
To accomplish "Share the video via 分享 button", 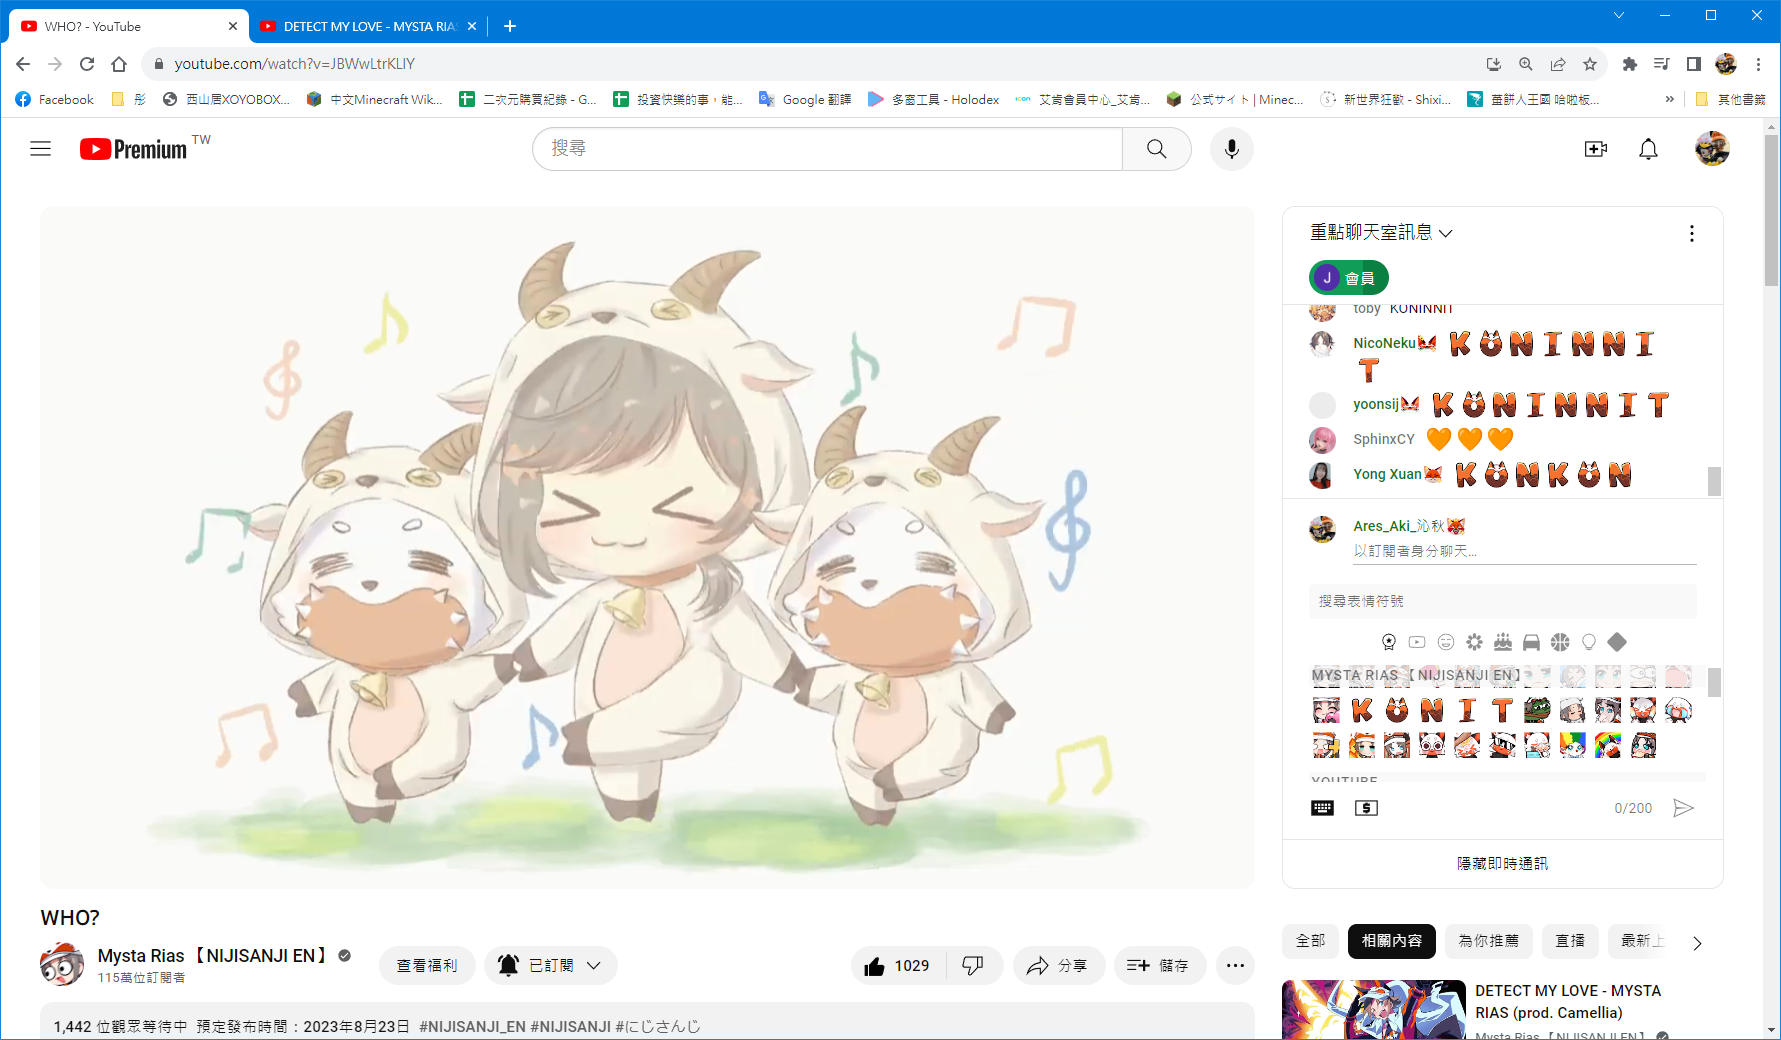I will pos(1058,966).
